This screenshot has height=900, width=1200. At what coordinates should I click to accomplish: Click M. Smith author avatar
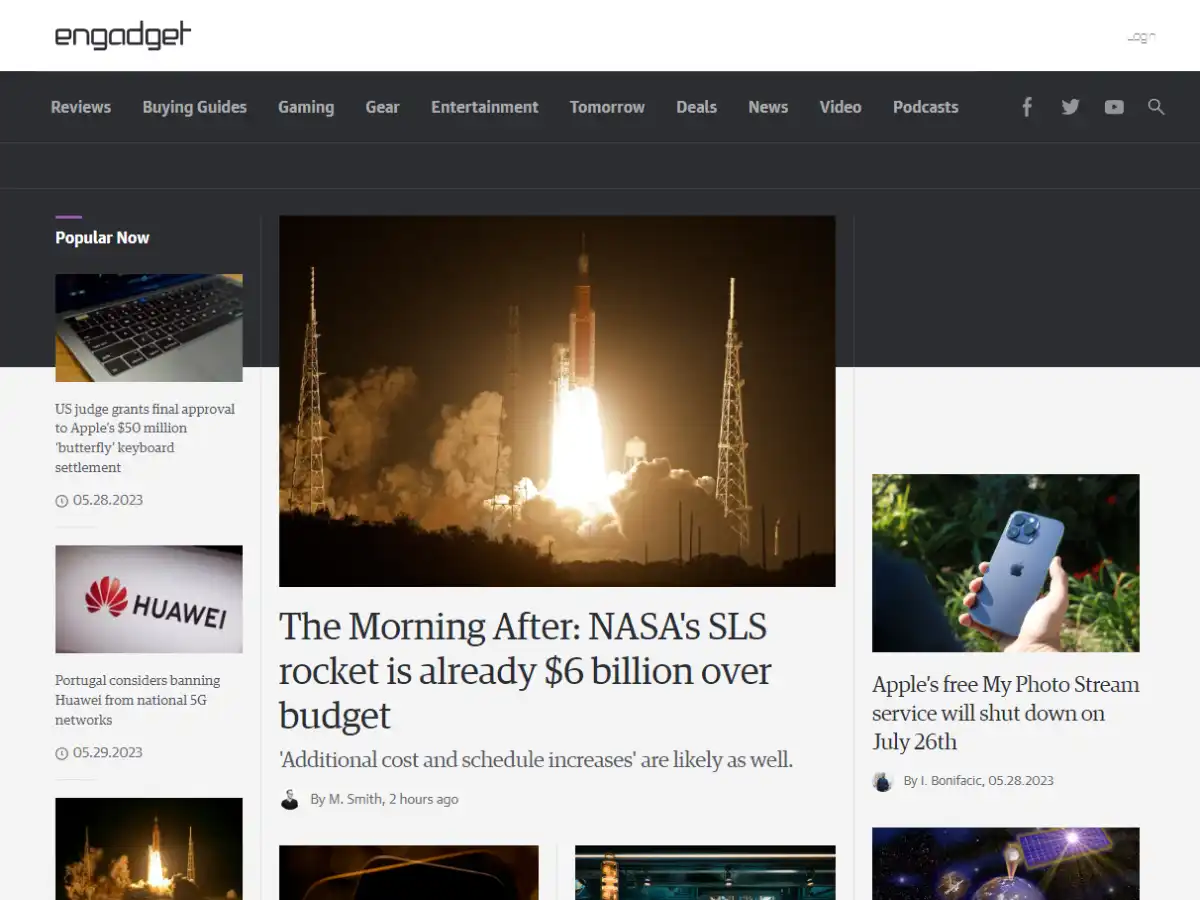(289, 799)
